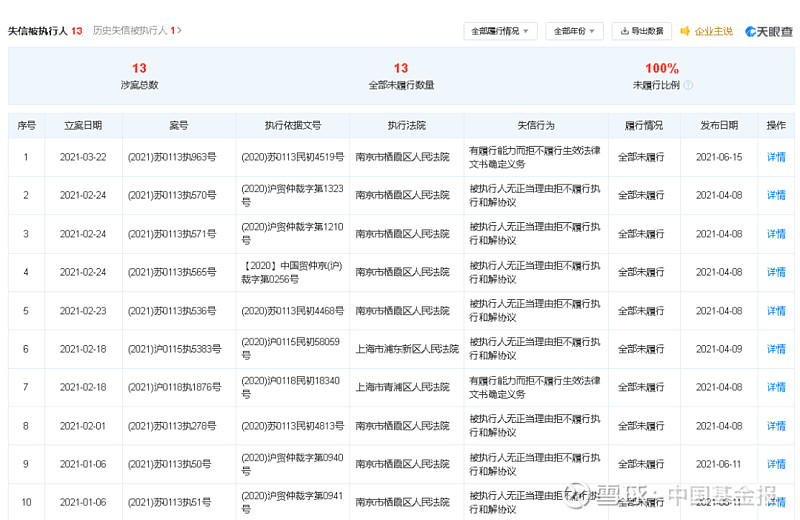This screenshot has height=520, width=800.
Task: Click publish date 2021-04-09 in row 6
Action: [x=719, y=349]
